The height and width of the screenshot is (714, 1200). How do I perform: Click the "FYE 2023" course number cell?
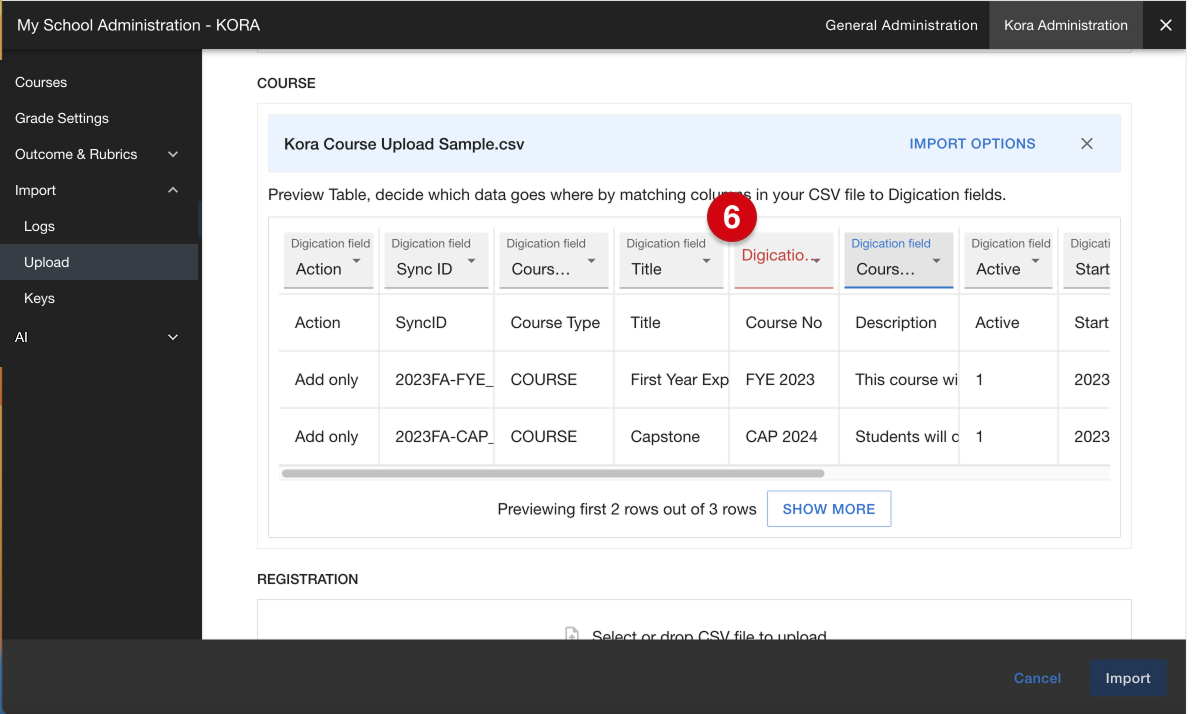point(784,380)
